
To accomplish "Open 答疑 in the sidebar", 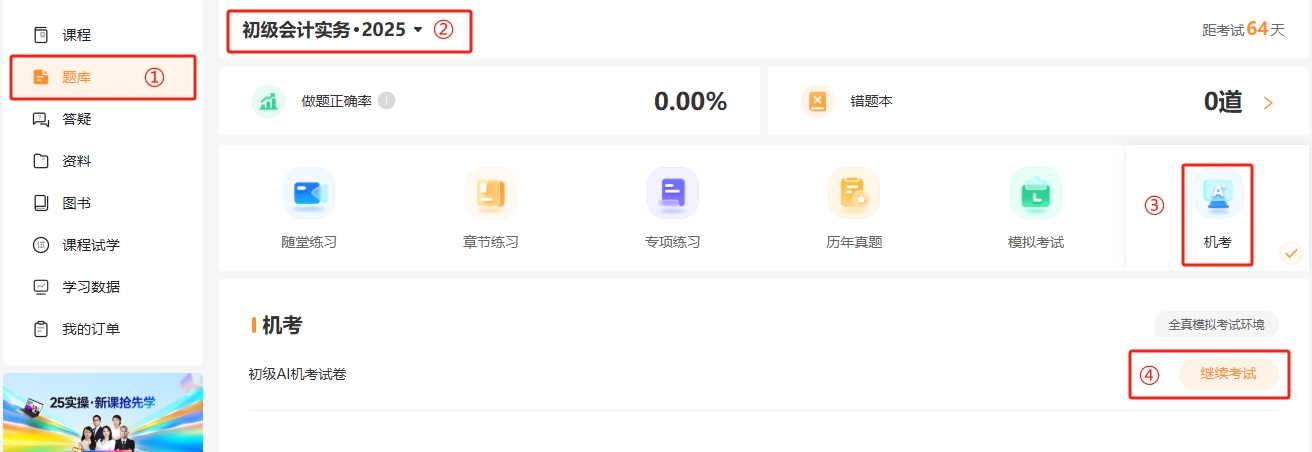I will tap(76, 119).
